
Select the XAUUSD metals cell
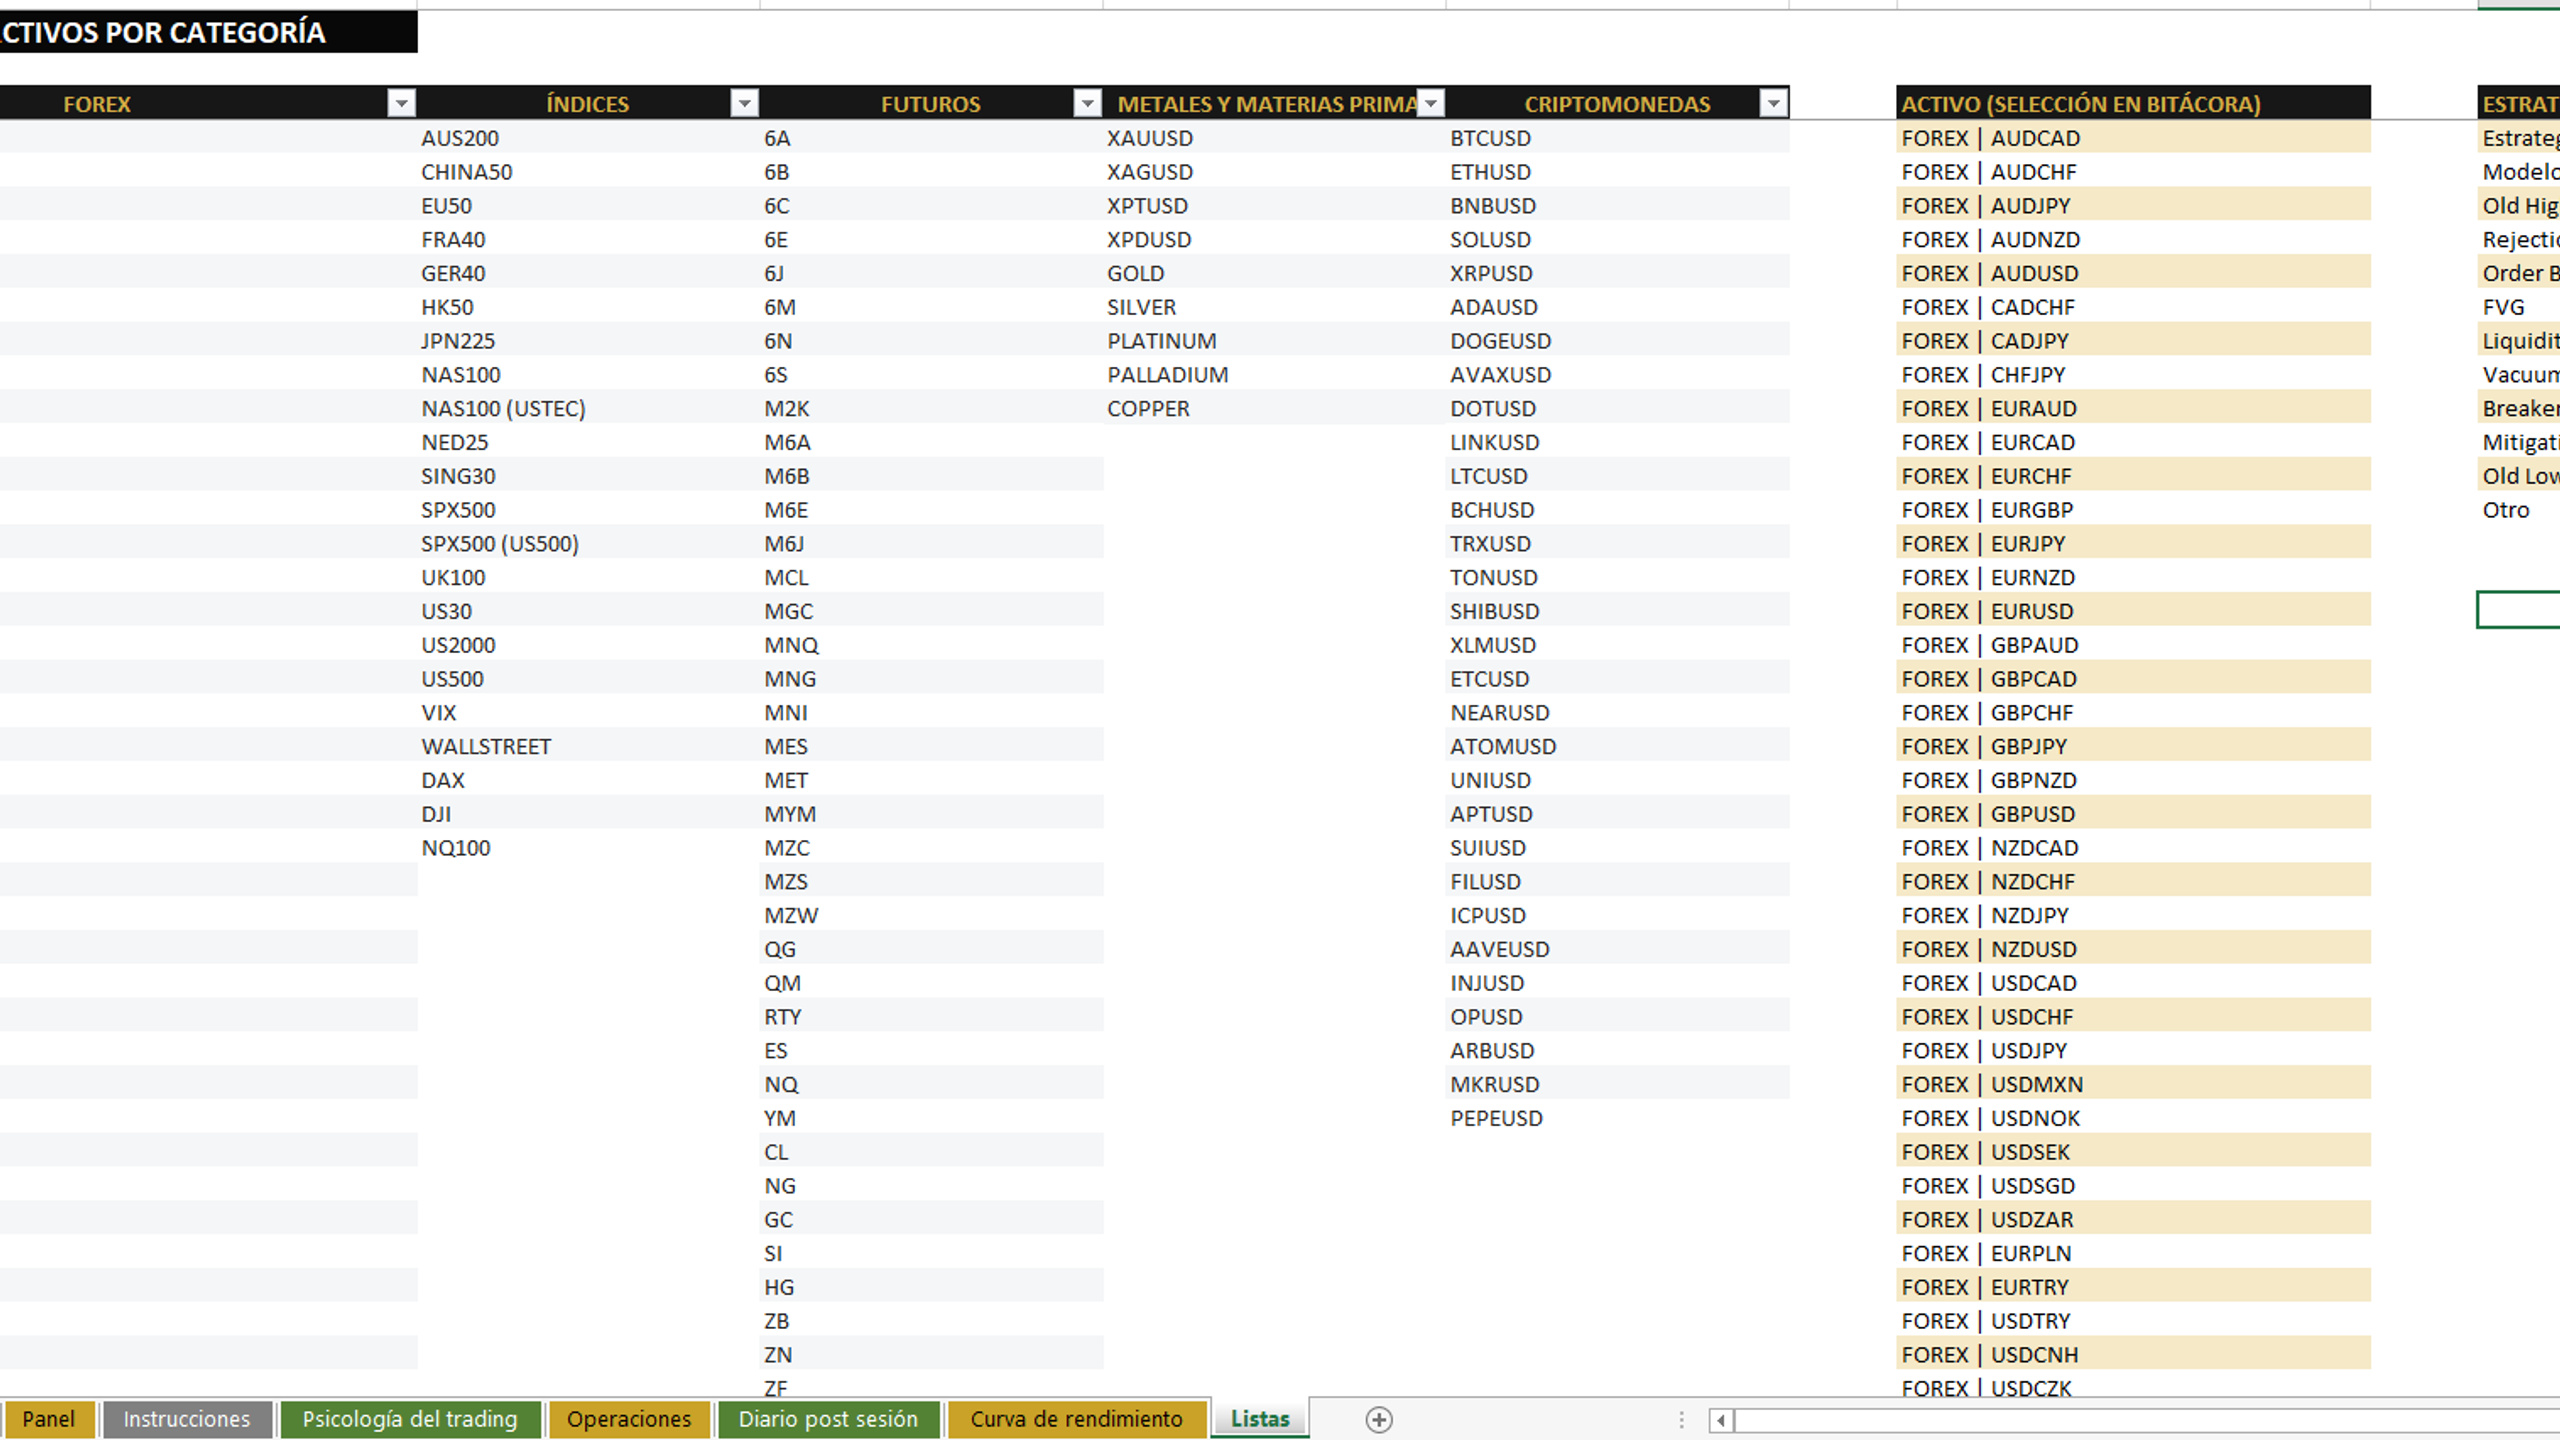(x=1275, y=138)
